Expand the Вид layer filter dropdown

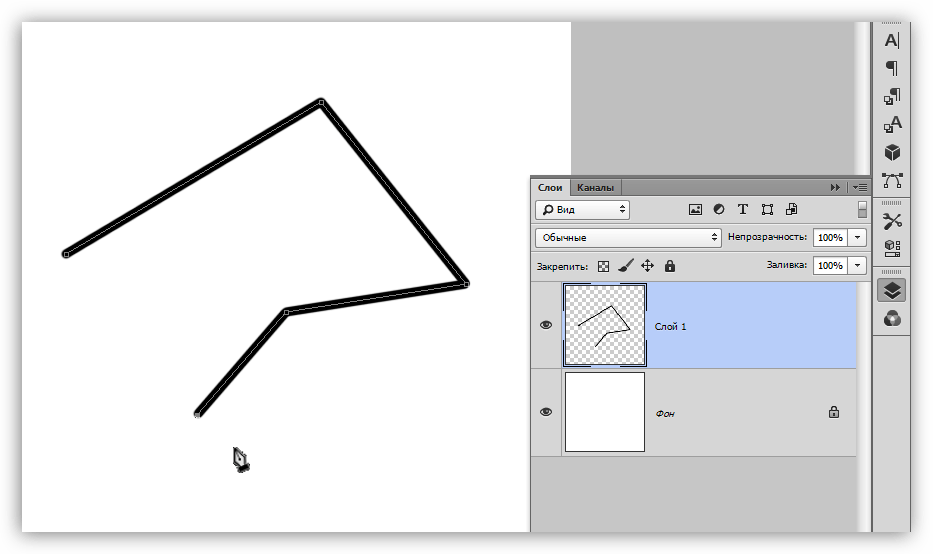[x=582, y=210]
